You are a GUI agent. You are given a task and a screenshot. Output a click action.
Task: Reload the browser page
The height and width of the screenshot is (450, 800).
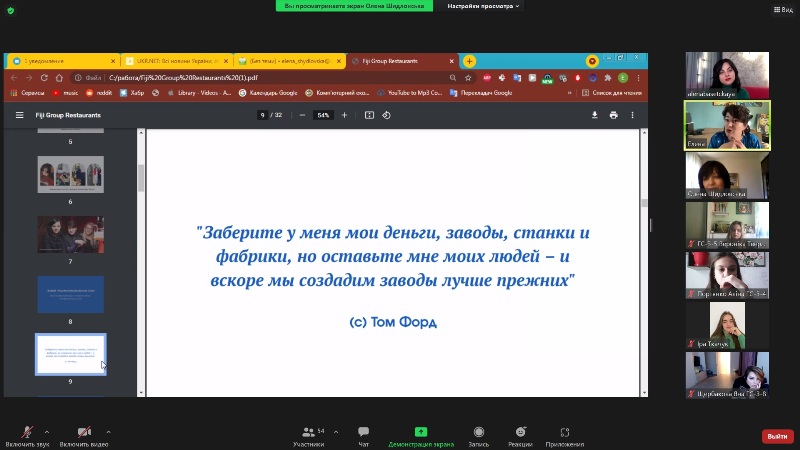click(x=44, y=78)
